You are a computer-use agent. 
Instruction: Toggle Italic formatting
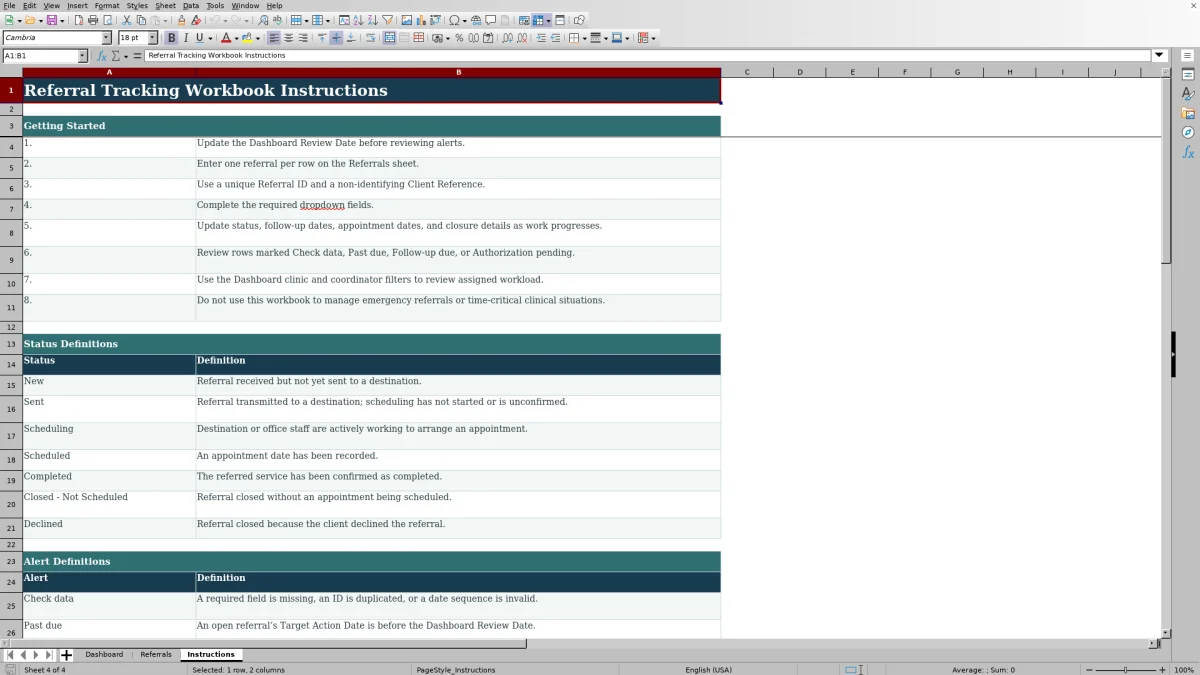pos(185,38)
